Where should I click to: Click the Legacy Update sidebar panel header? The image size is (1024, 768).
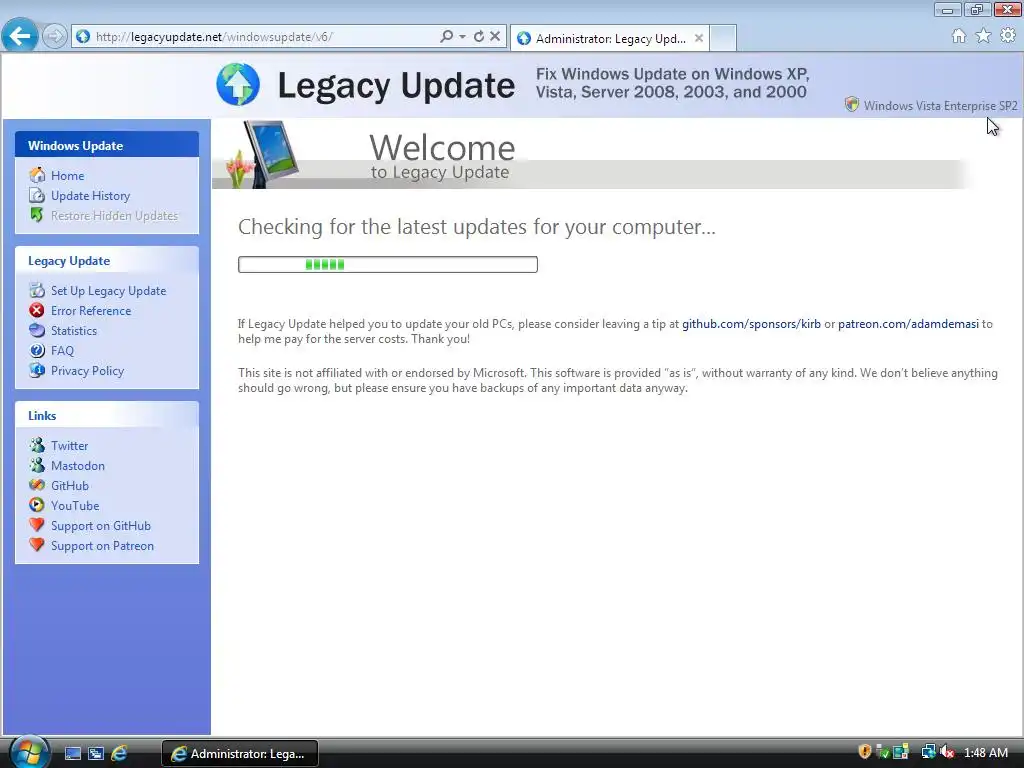(107, 261)
